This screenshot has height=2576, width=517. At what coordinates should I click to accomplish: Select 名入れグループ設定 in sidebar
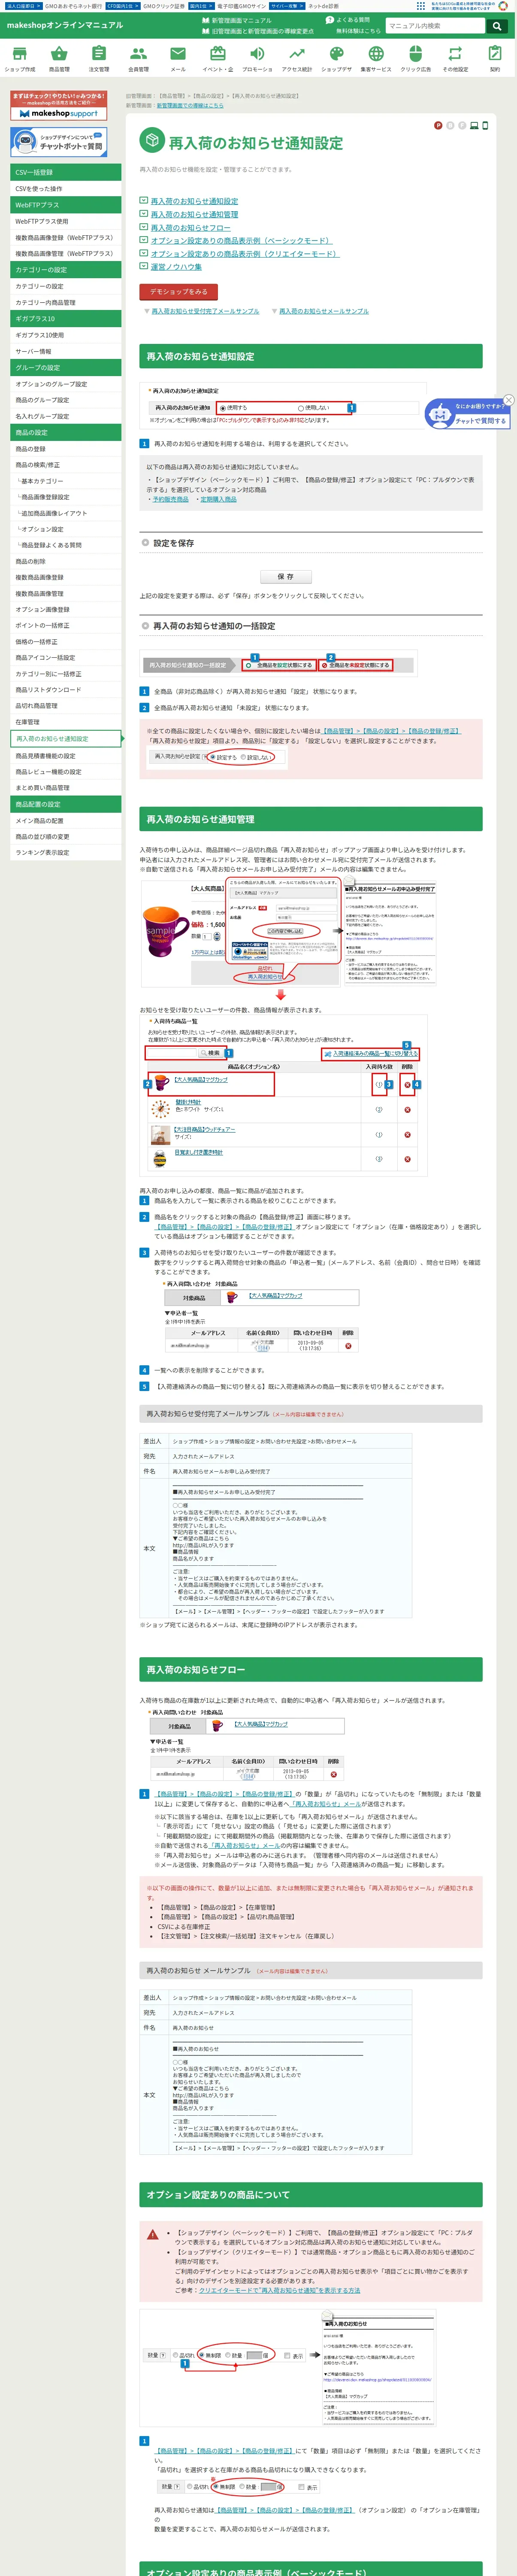(66, 416)
